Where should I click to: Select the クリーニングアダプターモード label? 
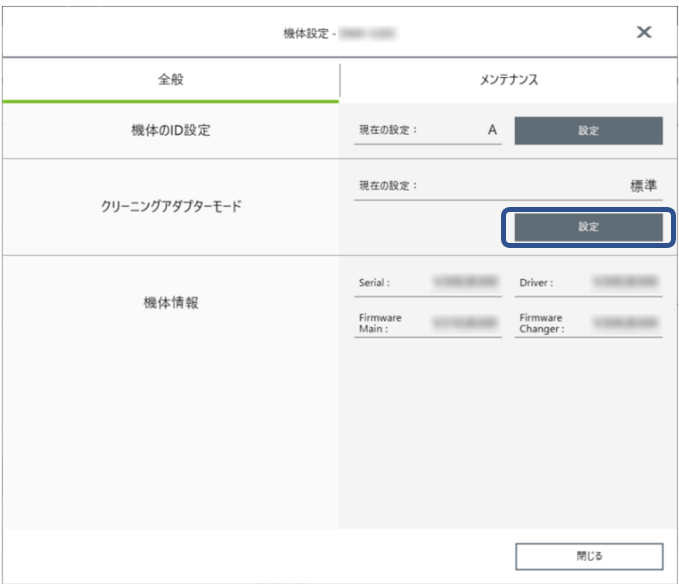coord(171,206)
